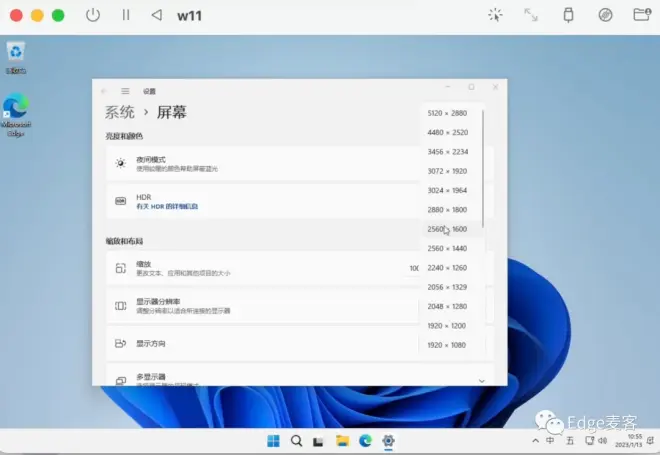Open the 缩放 scale setting row
660x455 pixels.
(x=263, y=269)
